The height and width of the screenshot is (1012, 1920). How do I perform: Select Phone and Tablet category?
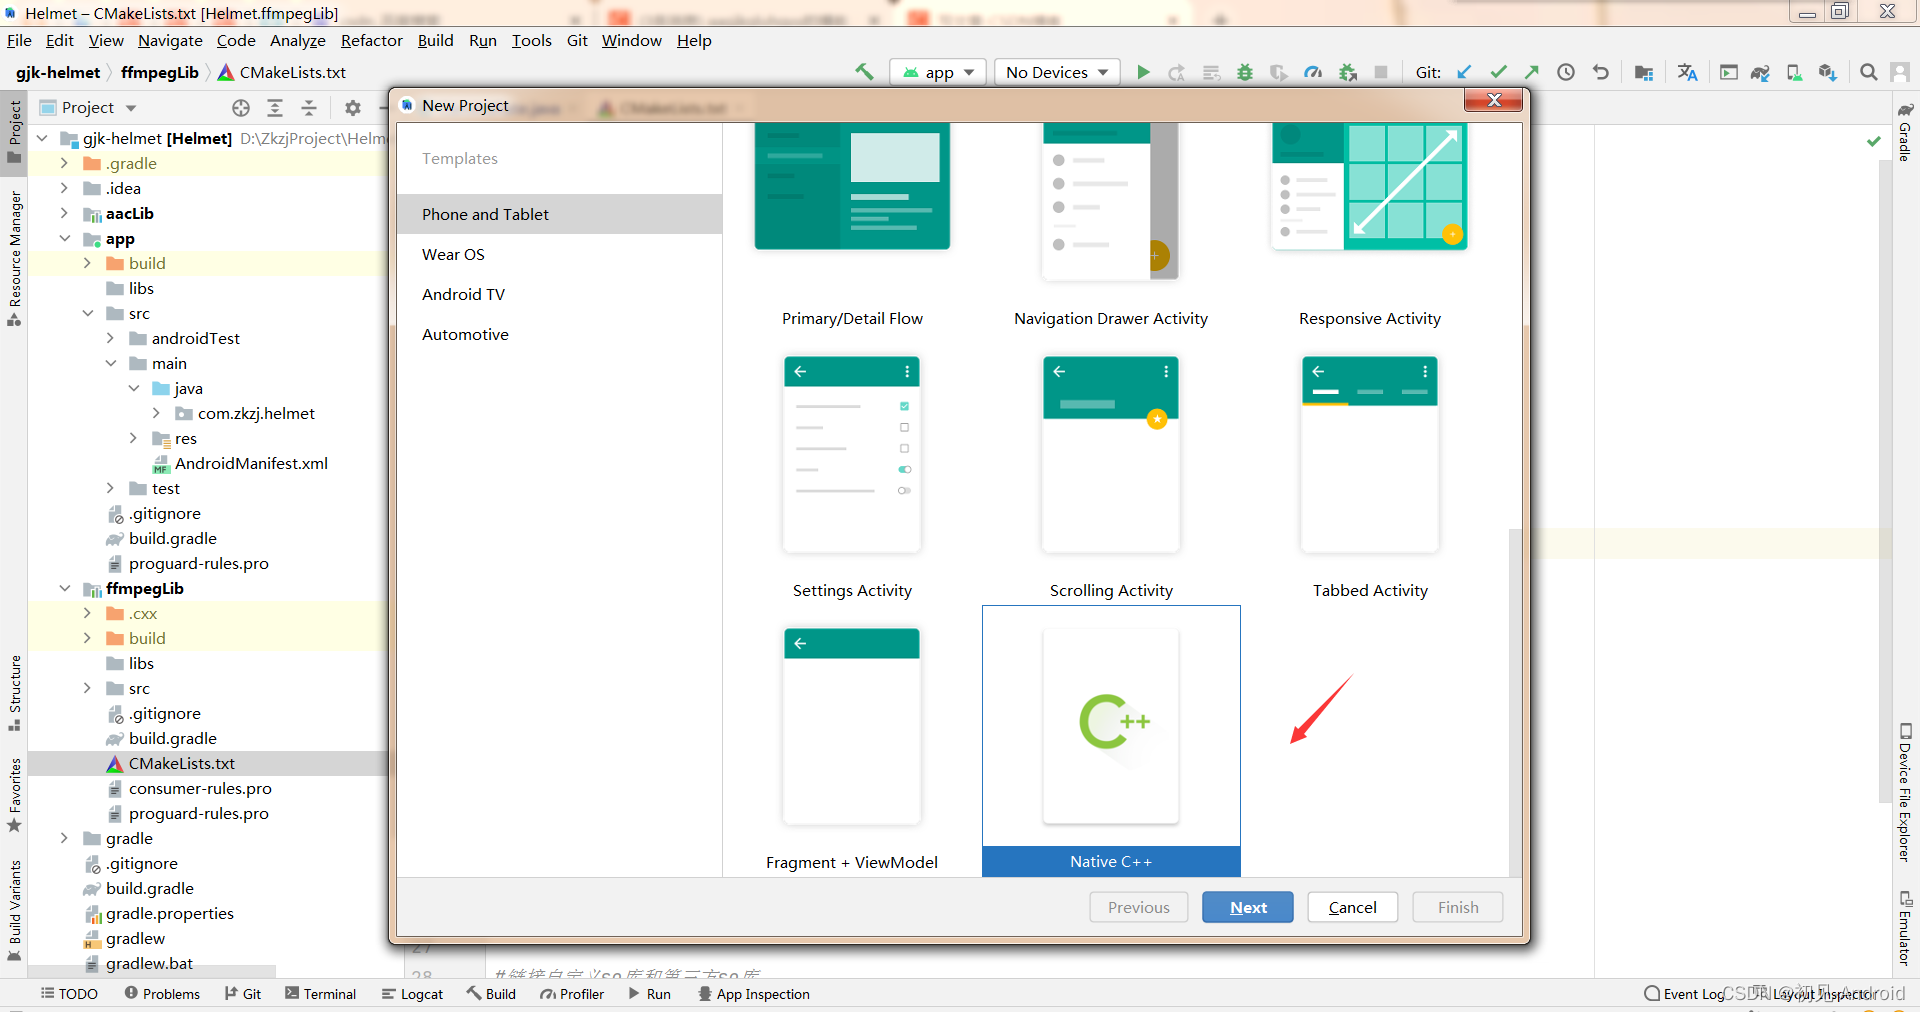559,214
